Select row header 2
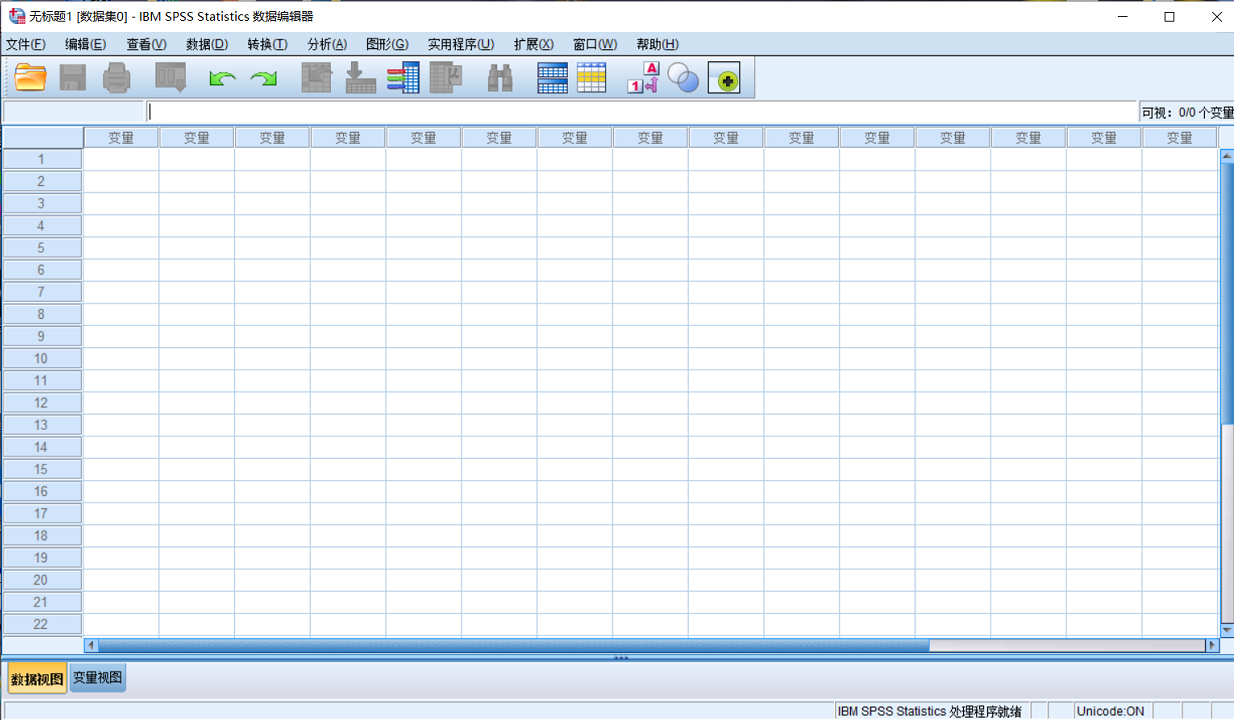Screen dimensions: 1234x720 [42, 181]
